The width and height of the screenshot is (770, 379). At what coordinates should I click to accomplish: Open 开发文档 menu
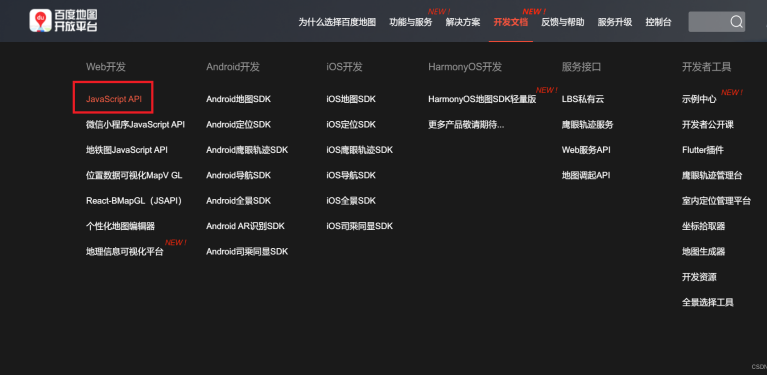point(511,22)
